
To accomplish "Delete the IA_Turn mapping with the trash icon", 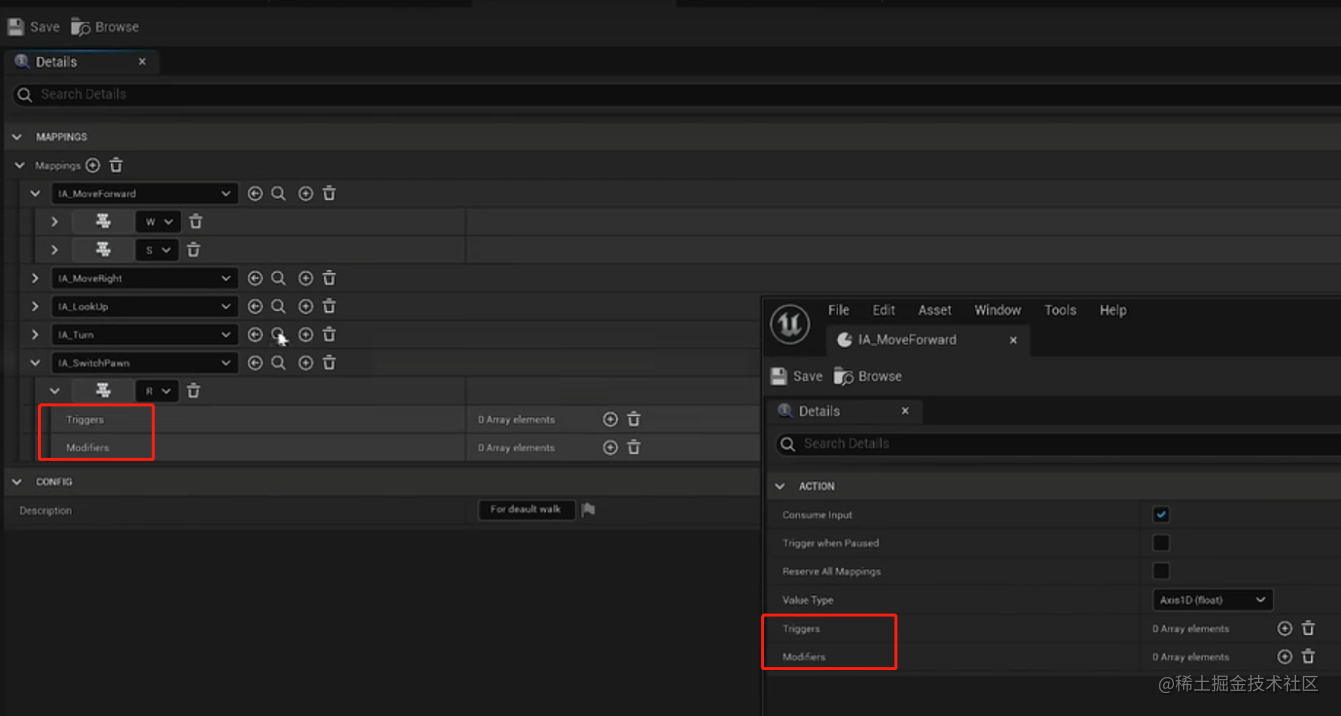I will (329, 334).
